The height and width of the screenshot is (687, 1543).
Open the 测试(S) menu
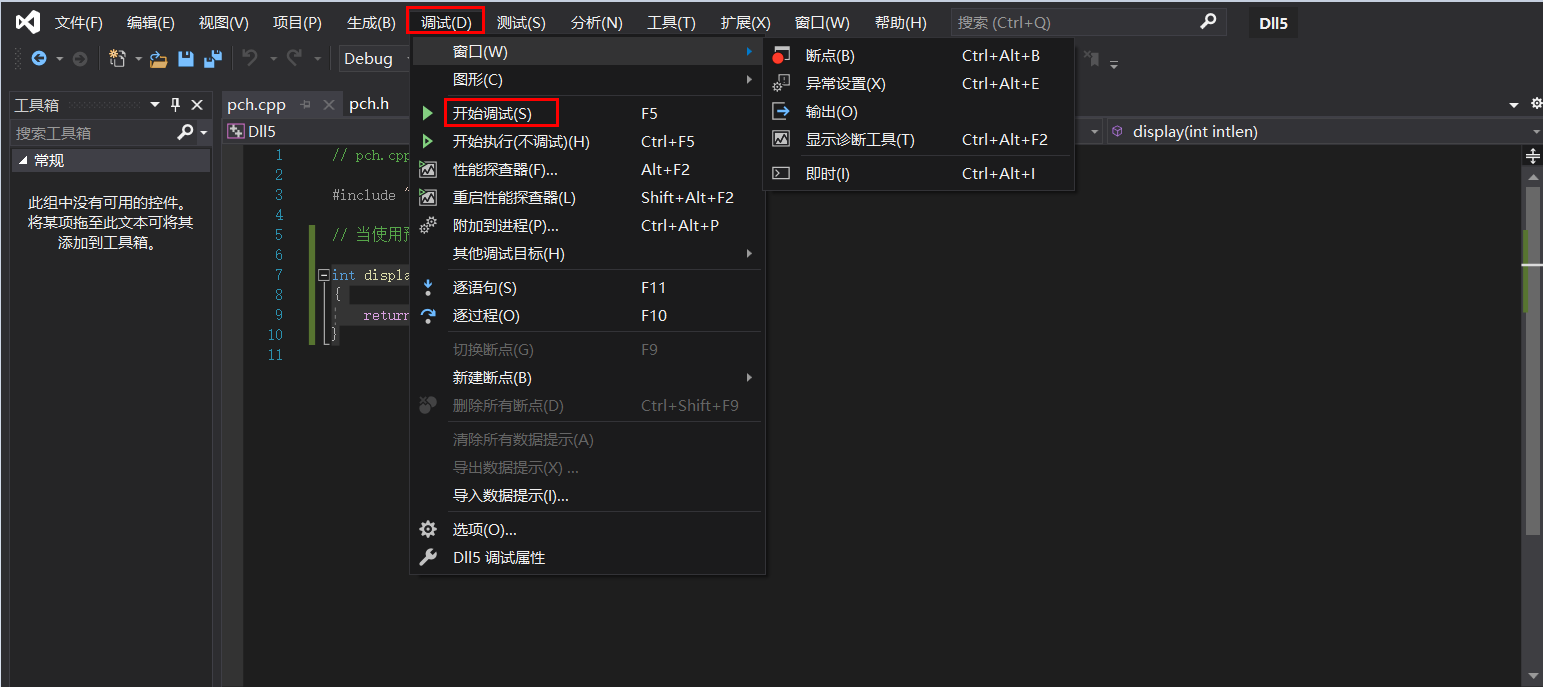521,21
